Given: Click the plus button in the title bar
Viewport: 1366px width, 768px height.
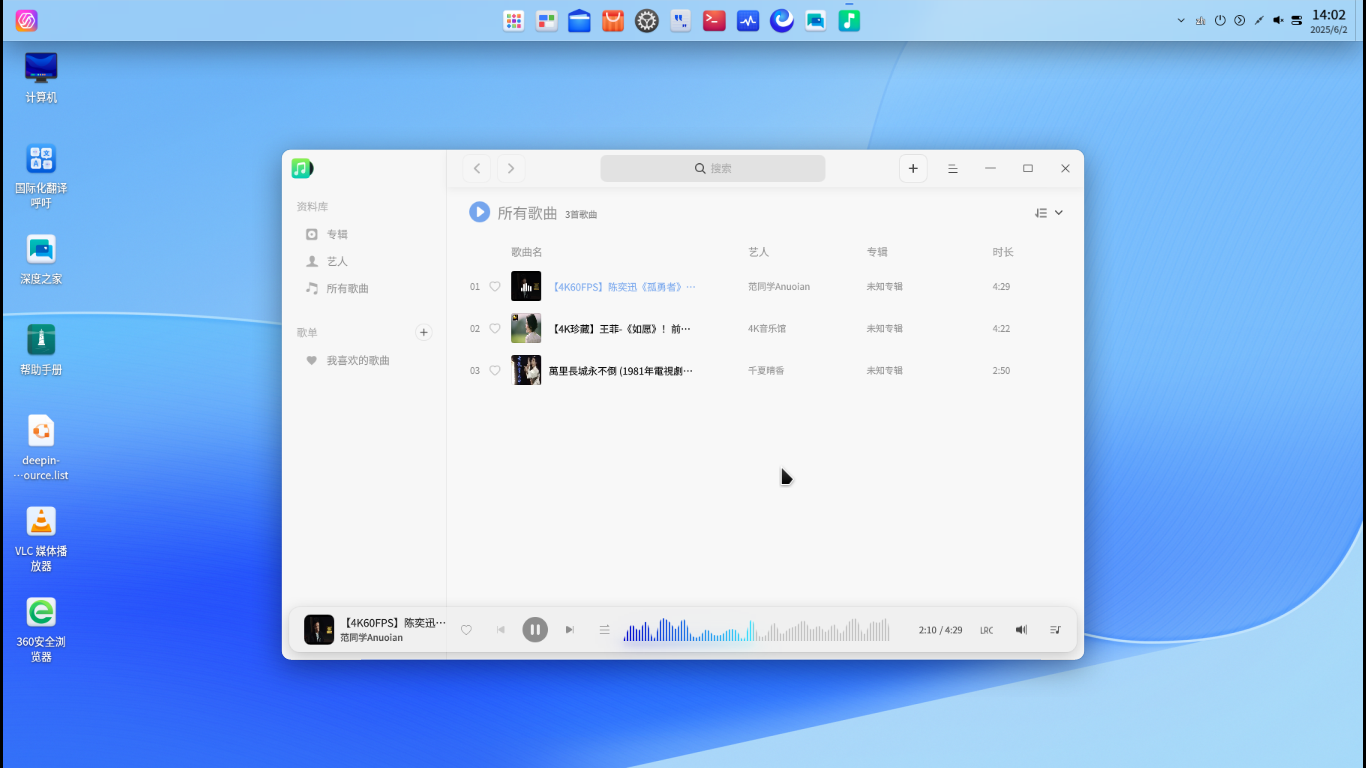Looking at the screenshot, I should (913, 169).
